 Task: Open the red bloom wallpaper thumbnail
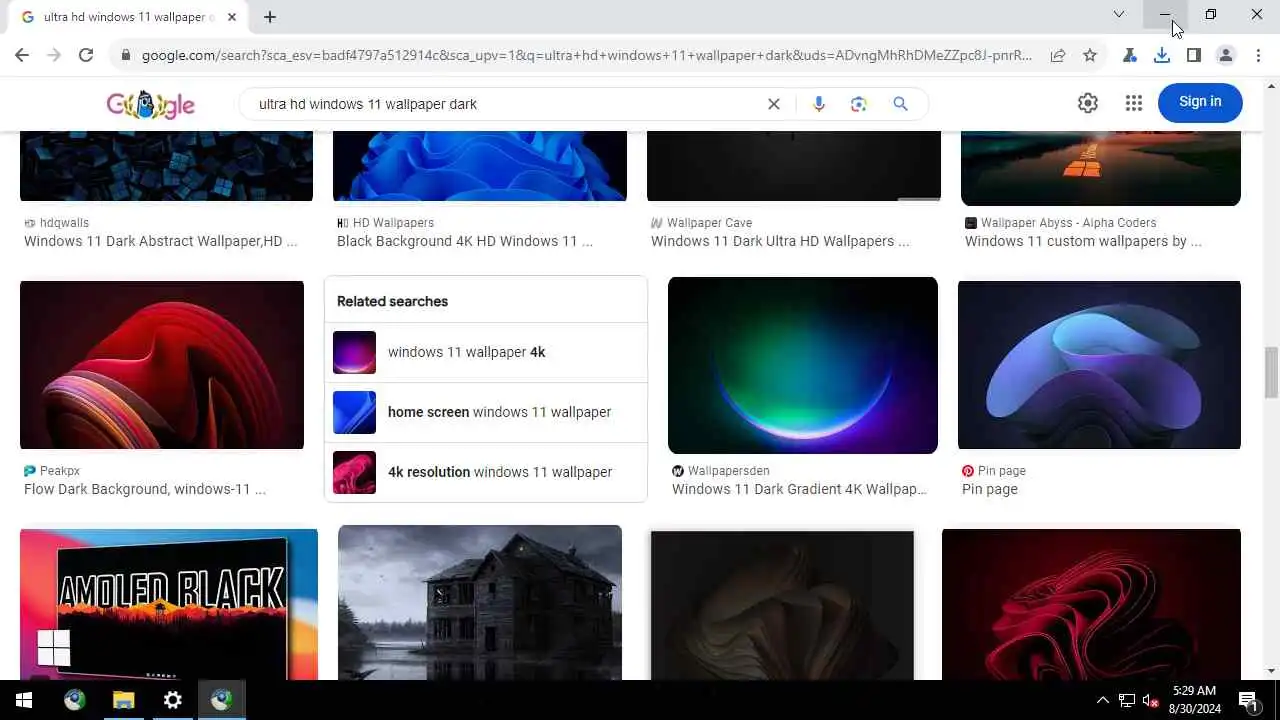1091,604
